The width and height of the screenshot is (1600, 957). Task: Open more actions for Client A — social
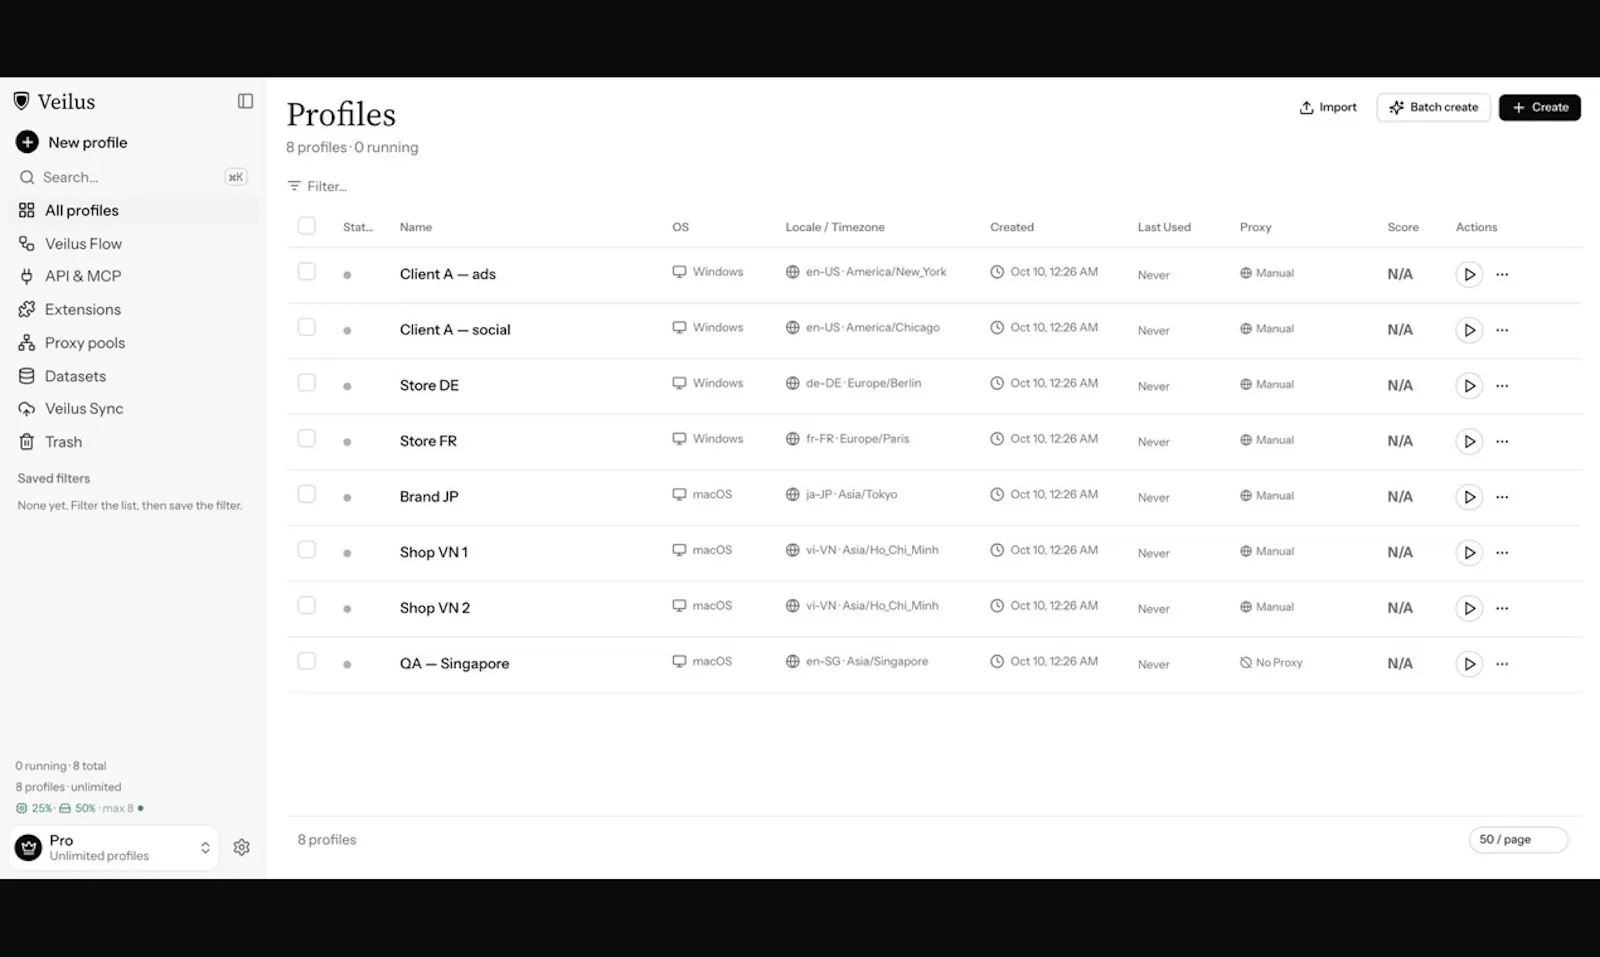(1502, 330)
